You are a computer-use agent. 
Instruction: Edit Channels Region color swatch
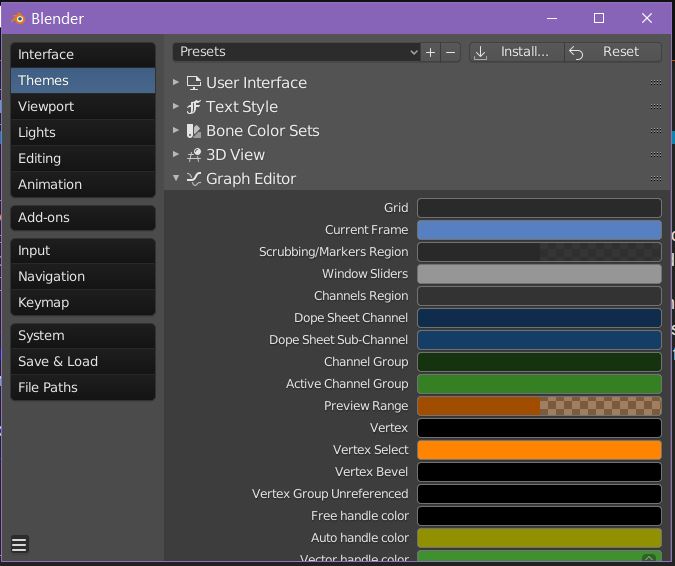tap(539, 296)
